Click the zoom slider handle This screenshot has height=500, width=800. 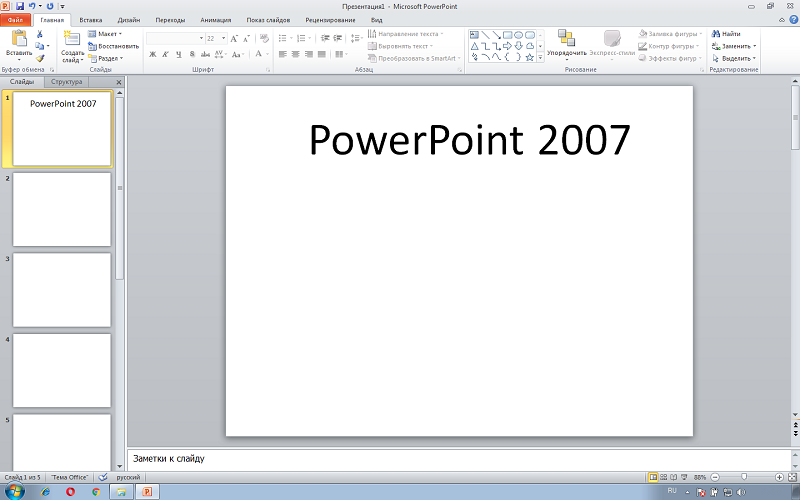744,477
